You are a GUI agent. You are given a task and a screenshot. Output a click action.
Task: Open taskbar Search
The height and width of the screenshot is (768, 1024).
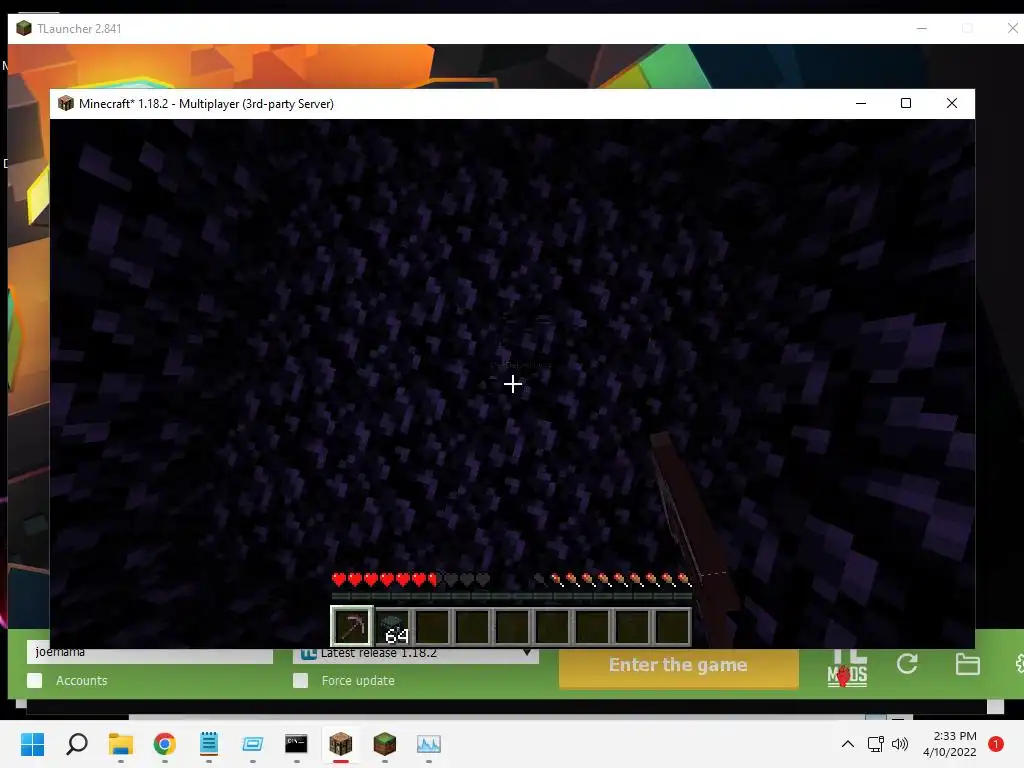(77, 744)
